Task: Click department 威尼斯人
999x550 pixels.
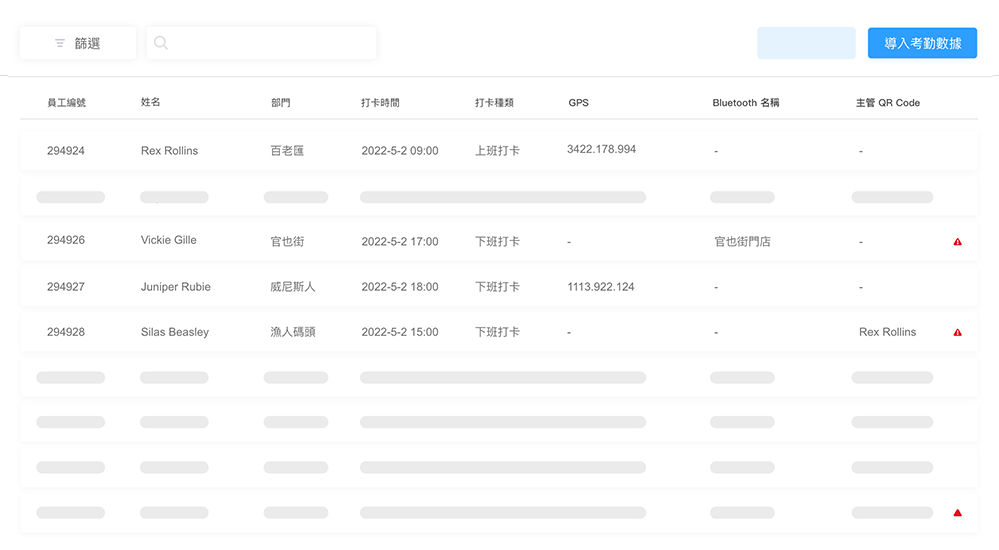Action: click(x=292, y=287)
